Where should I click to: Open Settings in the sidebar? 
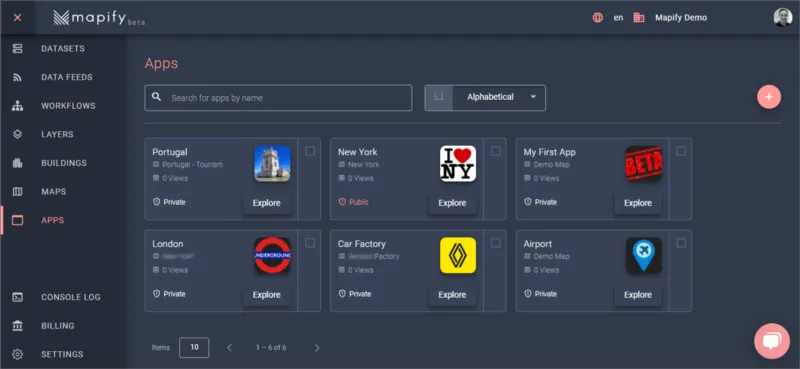(x=63, y=354)
